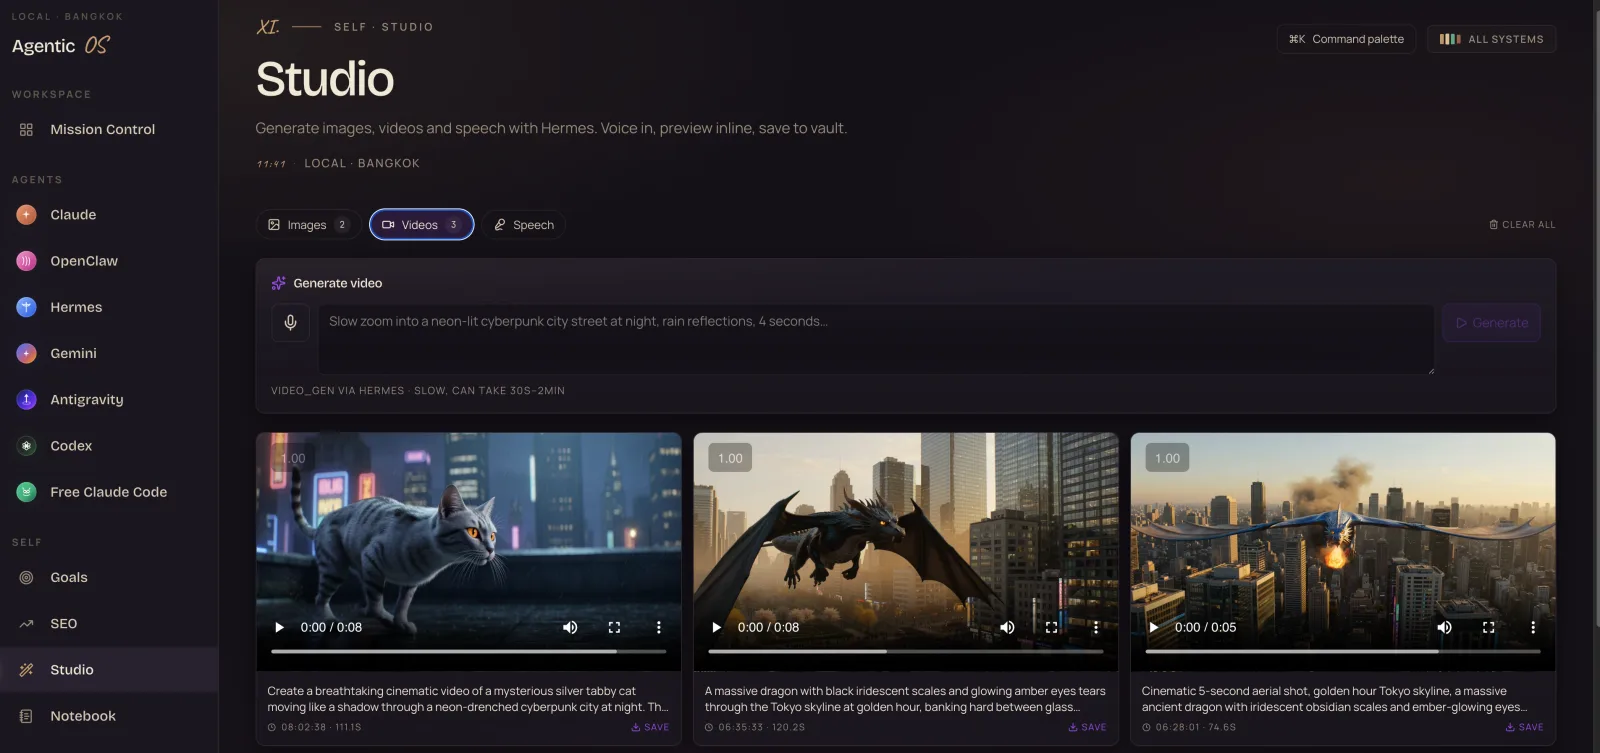Image resolution: width=1600 pixels, height=753 pixels.
Task: Open more options on black dragon video
Action: click(x=1095, y=627)
